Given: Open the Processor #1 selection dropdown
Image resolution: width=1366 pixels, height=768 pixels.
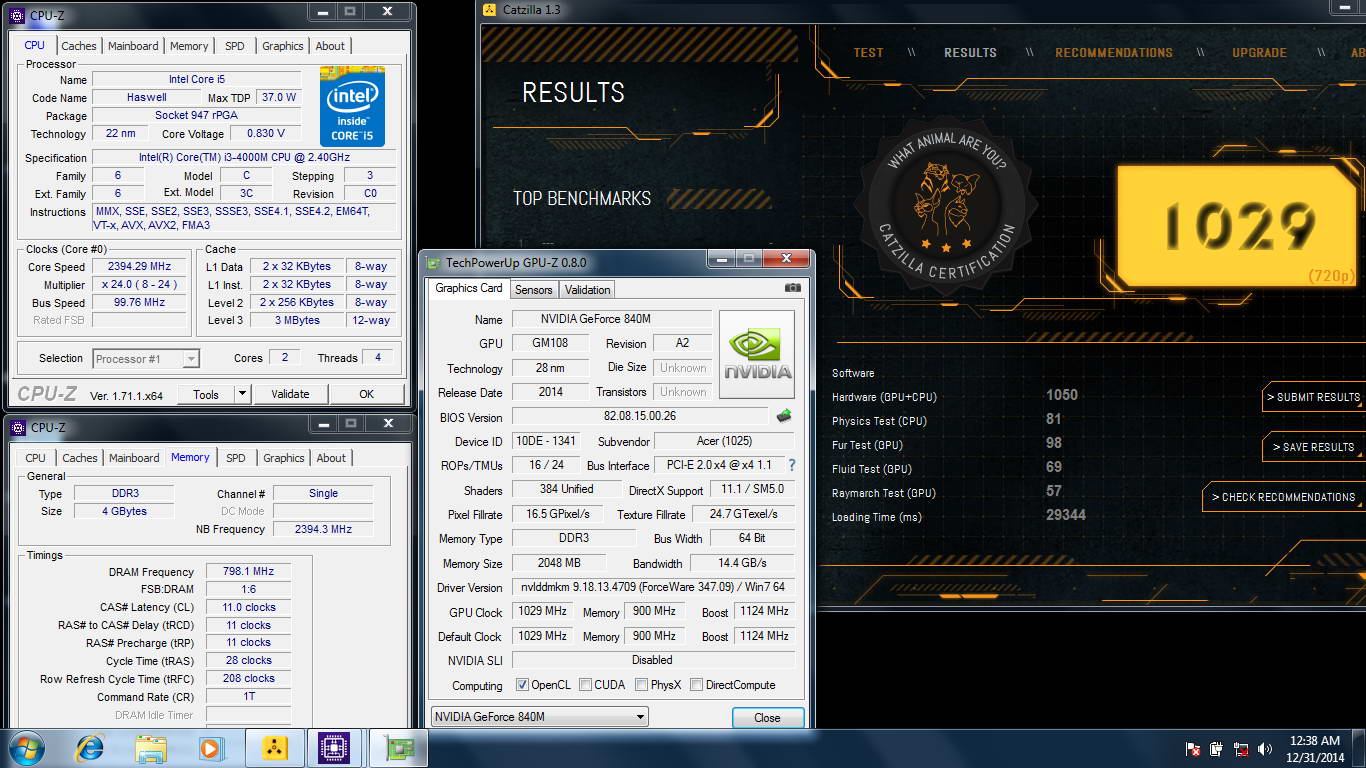Looking at the screenshot, I should tap(146, 359).
